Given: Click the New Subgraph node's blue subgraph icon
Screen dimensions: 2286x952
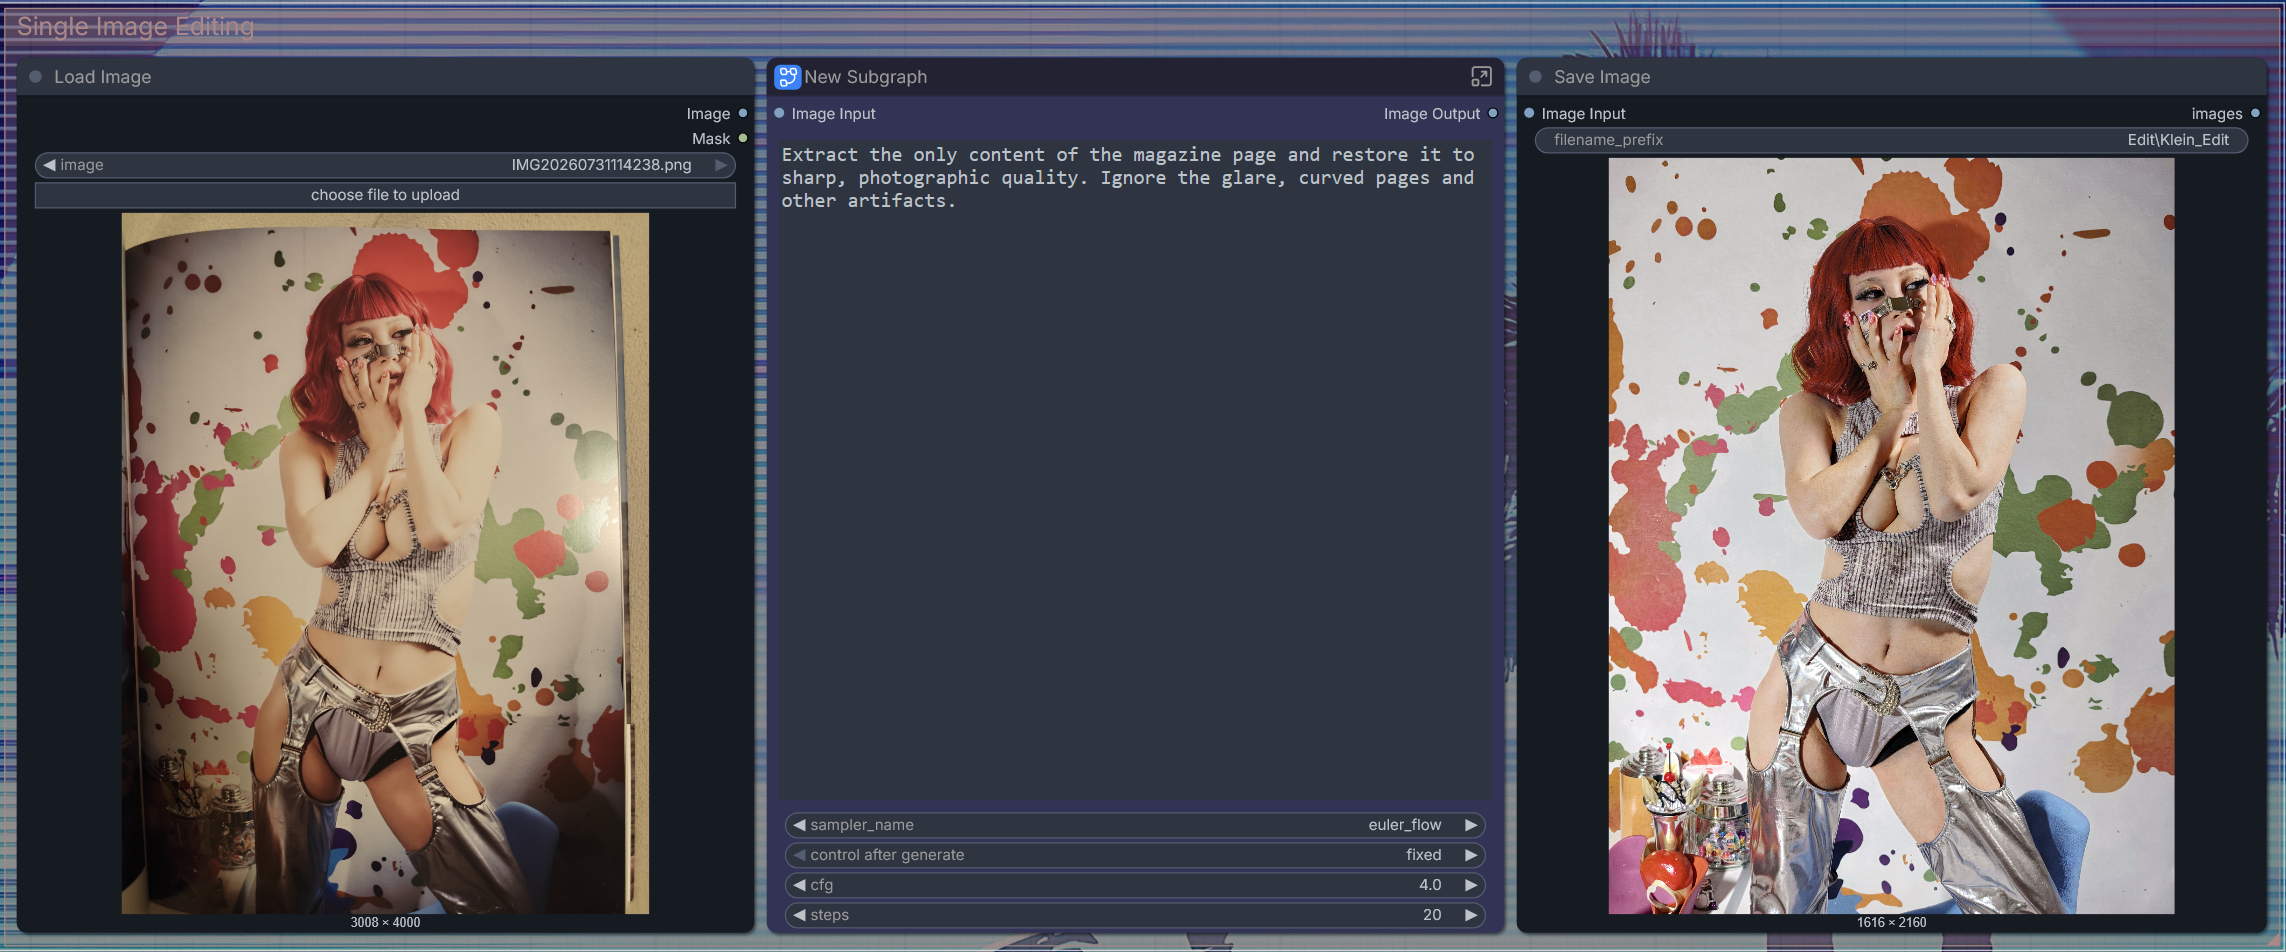Looking at the screenshot, I should coord(788,77).
